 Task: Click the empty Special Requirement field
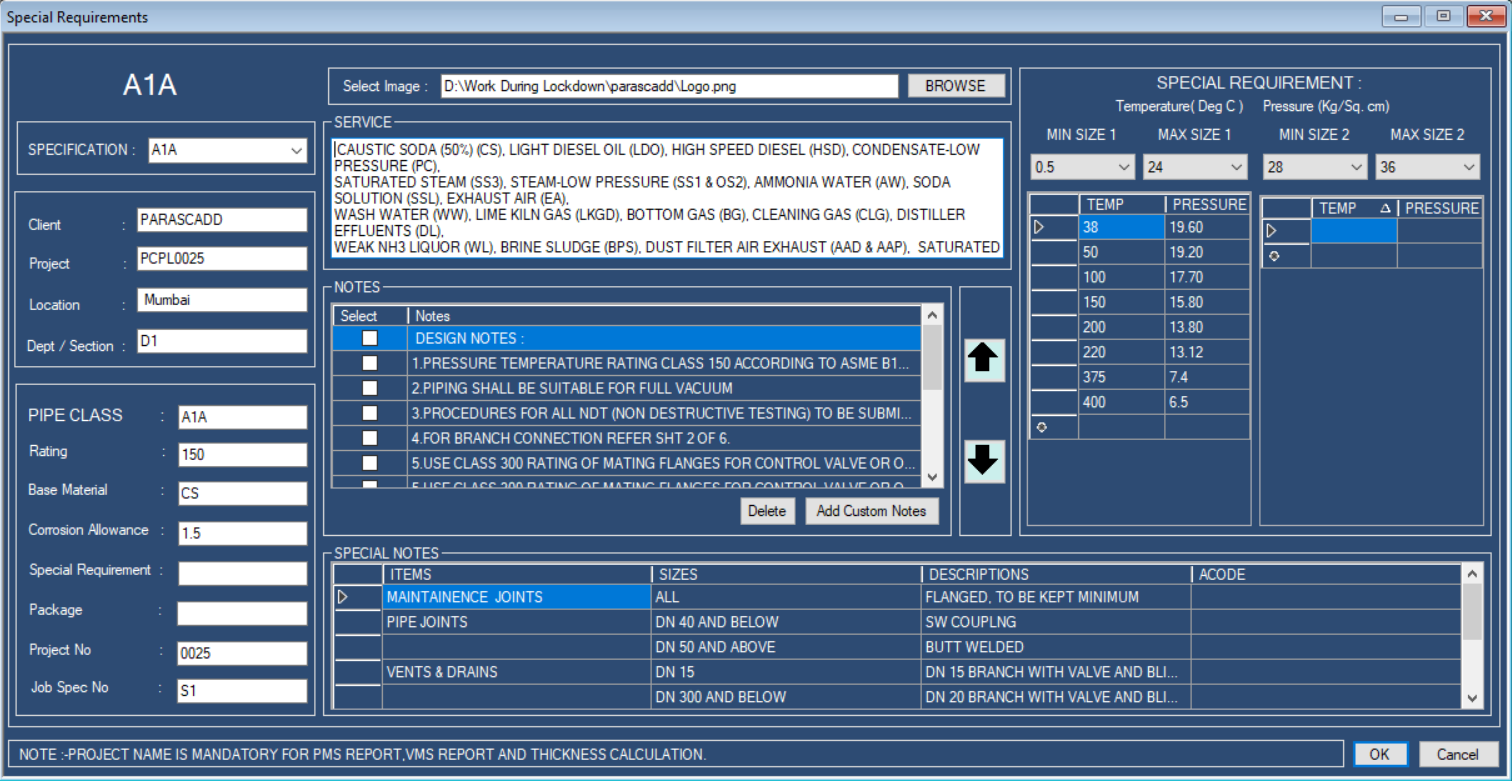click(242, 573)
